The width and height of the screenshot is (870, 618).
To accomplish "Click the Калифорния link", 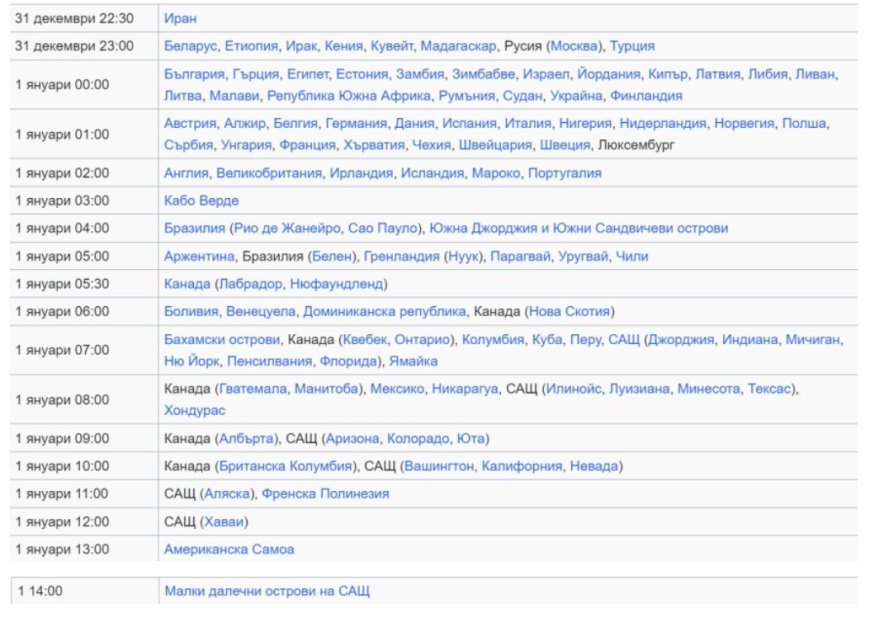I will coord(523,466).
